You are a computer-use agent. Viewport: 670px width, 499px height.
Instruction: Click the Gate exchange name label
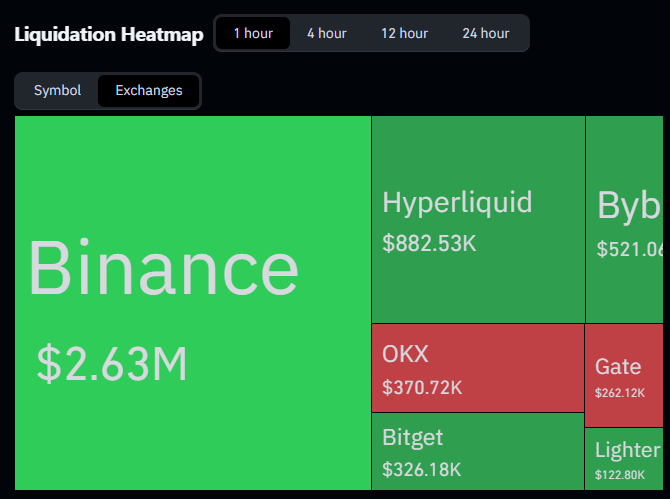click(618, 367)
